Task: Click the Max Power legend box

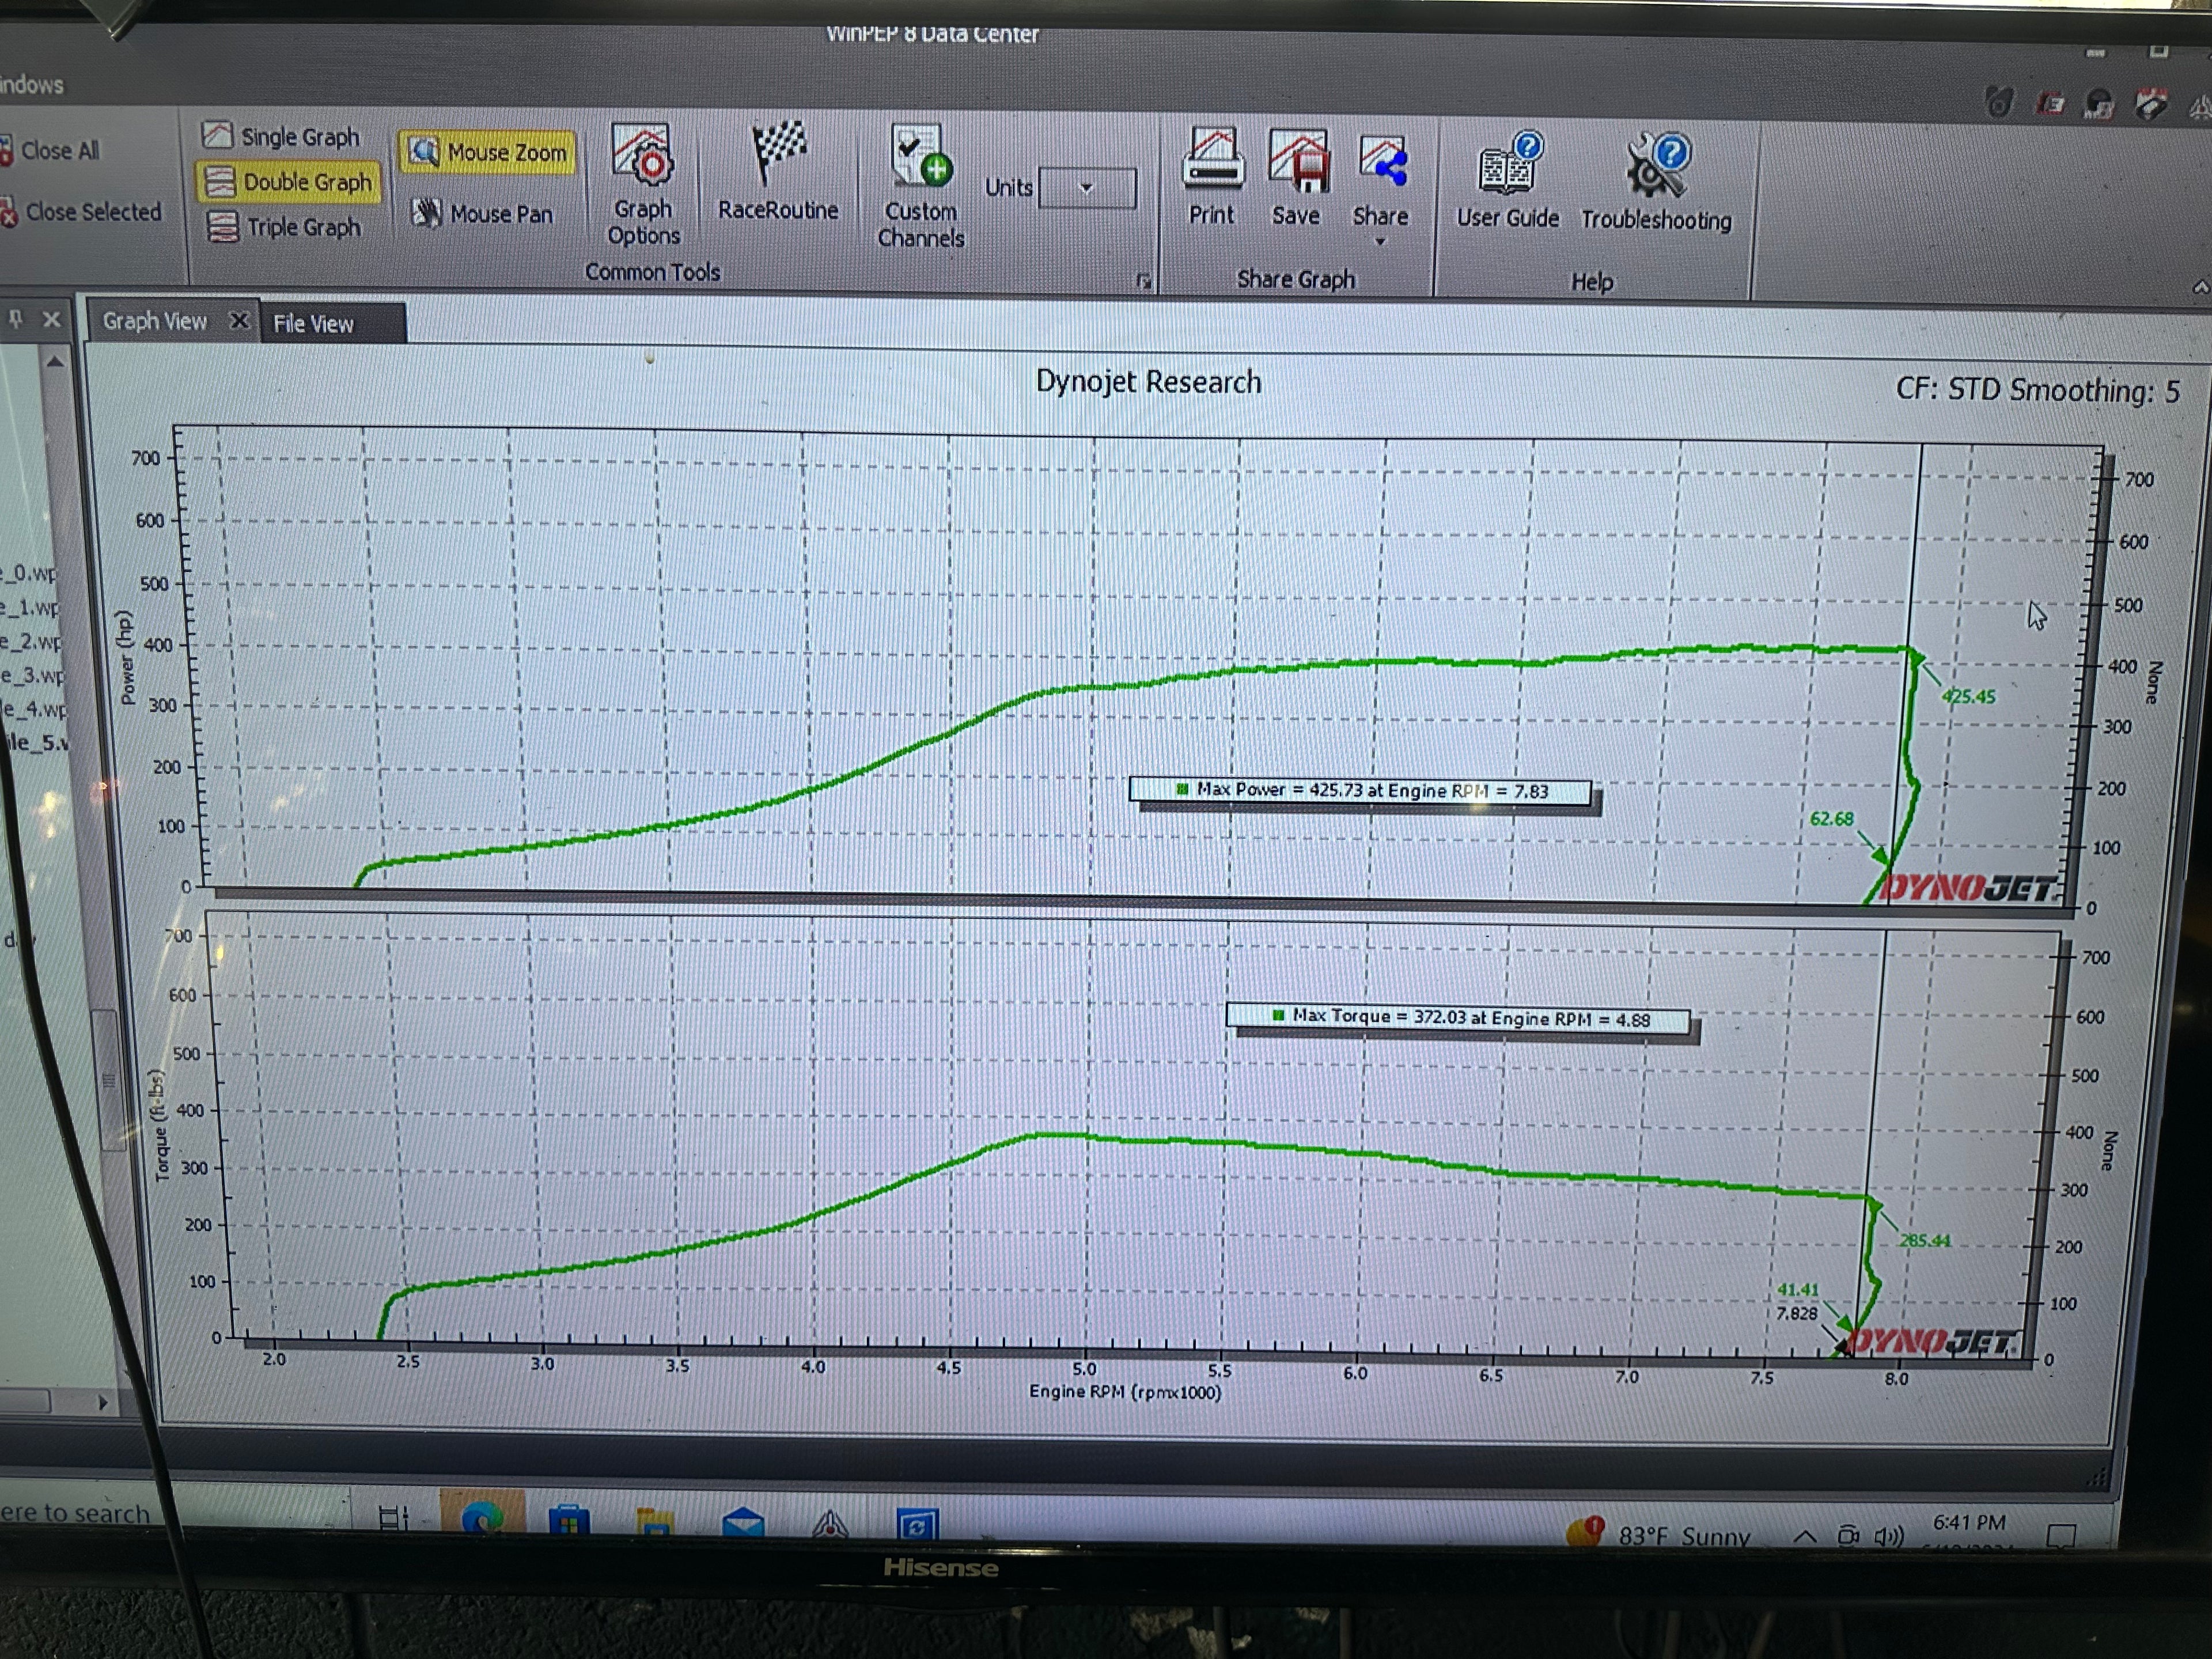Action: [x=1361, y=791]
